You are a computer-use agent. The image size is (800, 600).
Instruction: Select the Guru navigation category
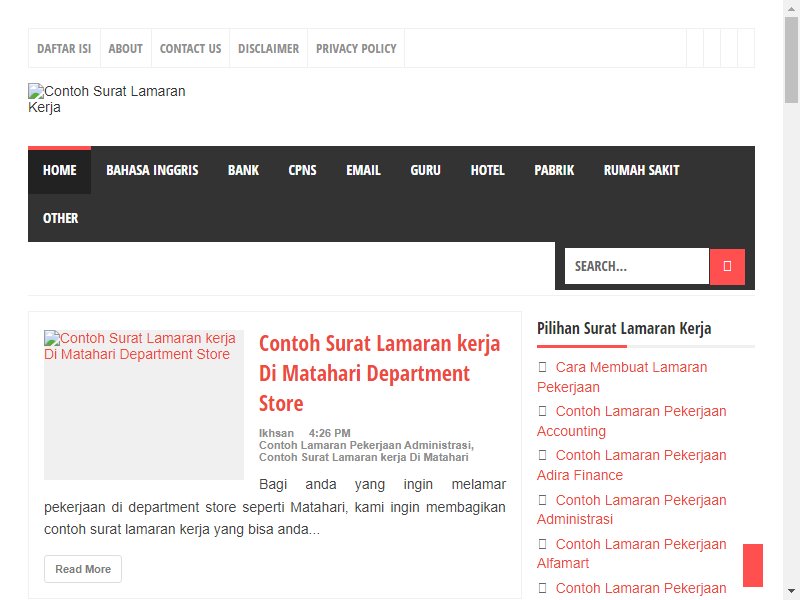426,170
